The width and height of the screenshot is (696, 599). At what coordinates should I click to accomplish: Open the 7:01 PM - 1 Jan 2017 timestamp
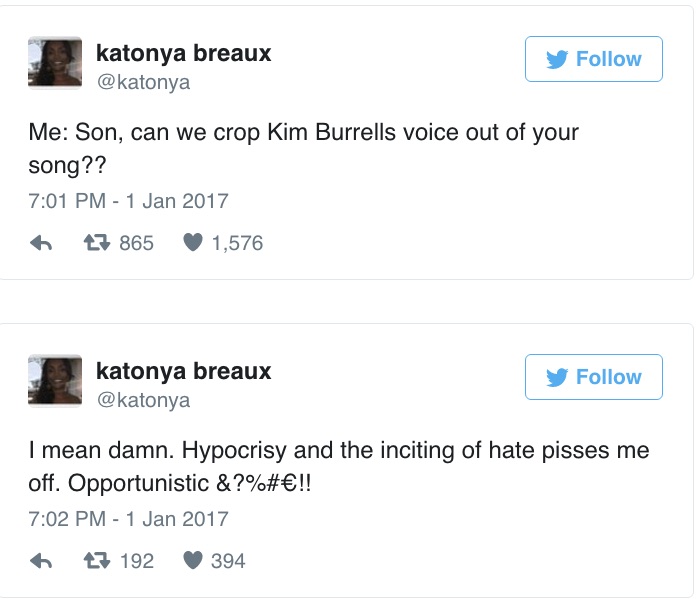[128, 201]
